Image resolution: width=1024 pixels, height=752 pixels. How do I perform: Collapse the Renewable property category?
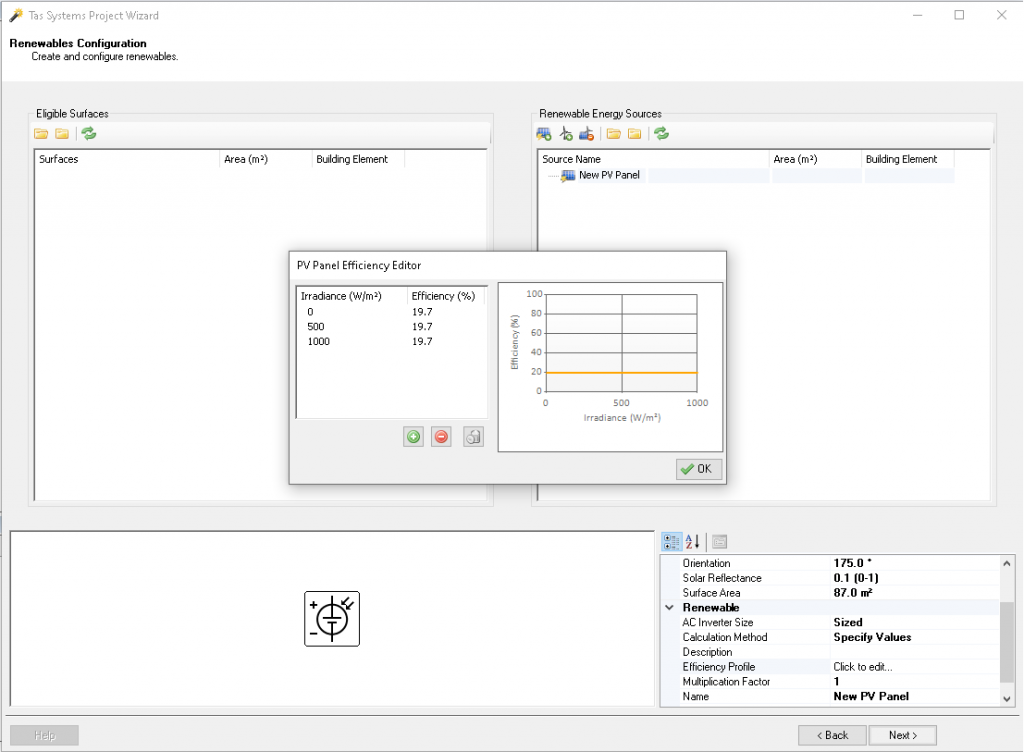tap(669, 608)
